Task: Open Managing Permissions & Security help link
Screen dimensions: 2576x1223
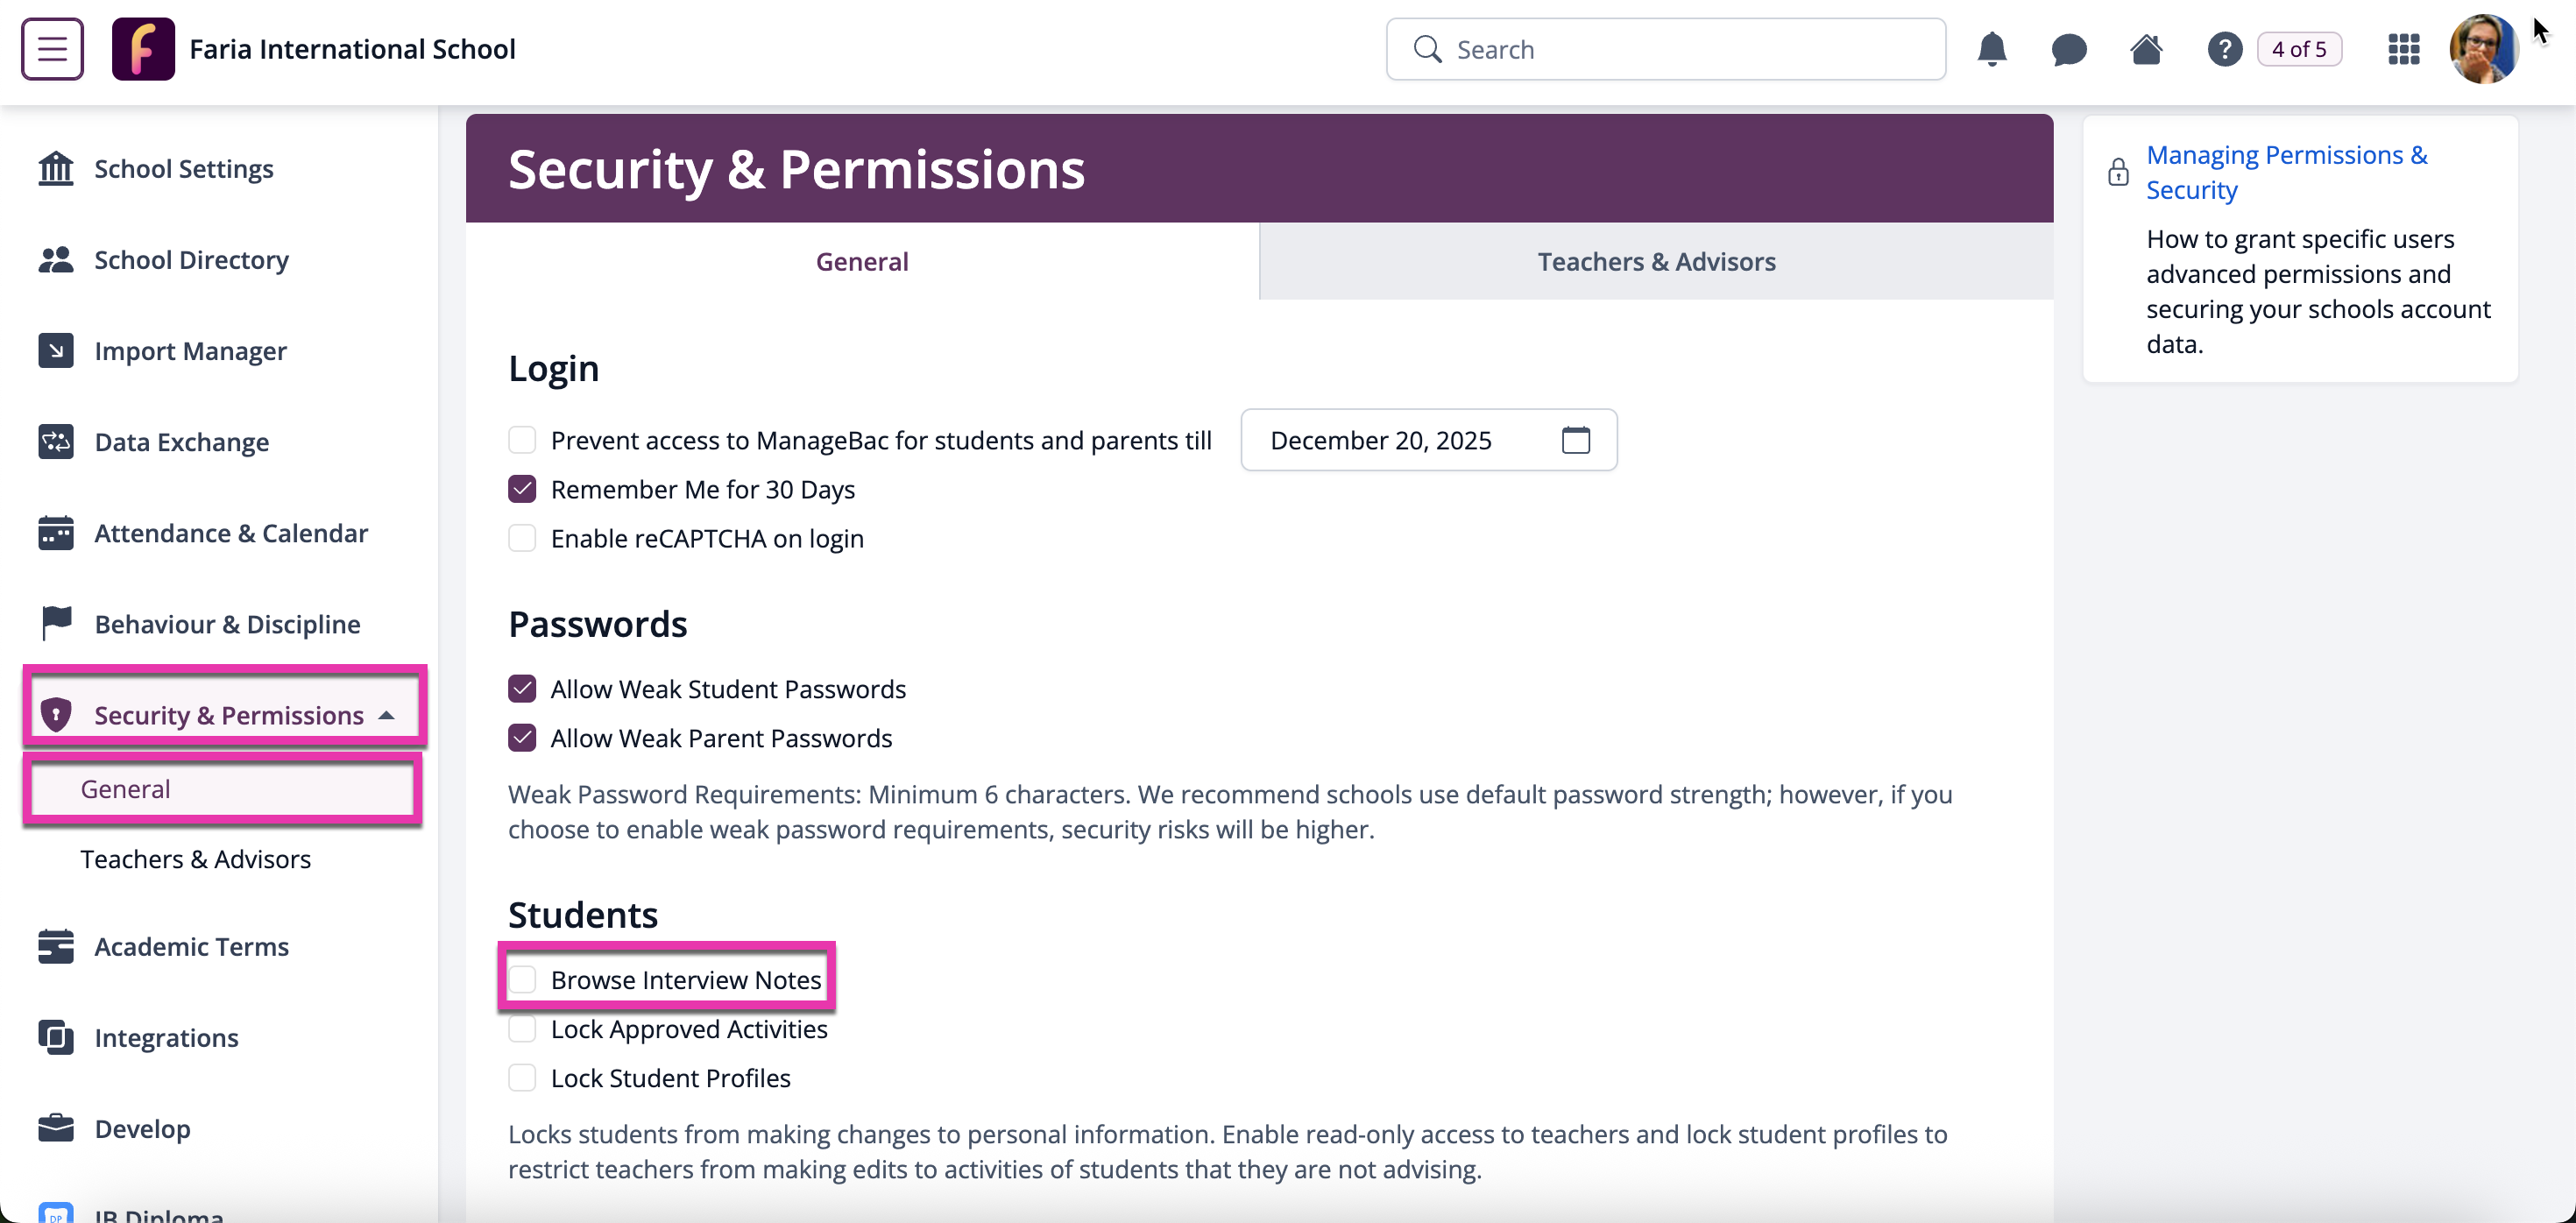Action: (x=2286, y=172)
